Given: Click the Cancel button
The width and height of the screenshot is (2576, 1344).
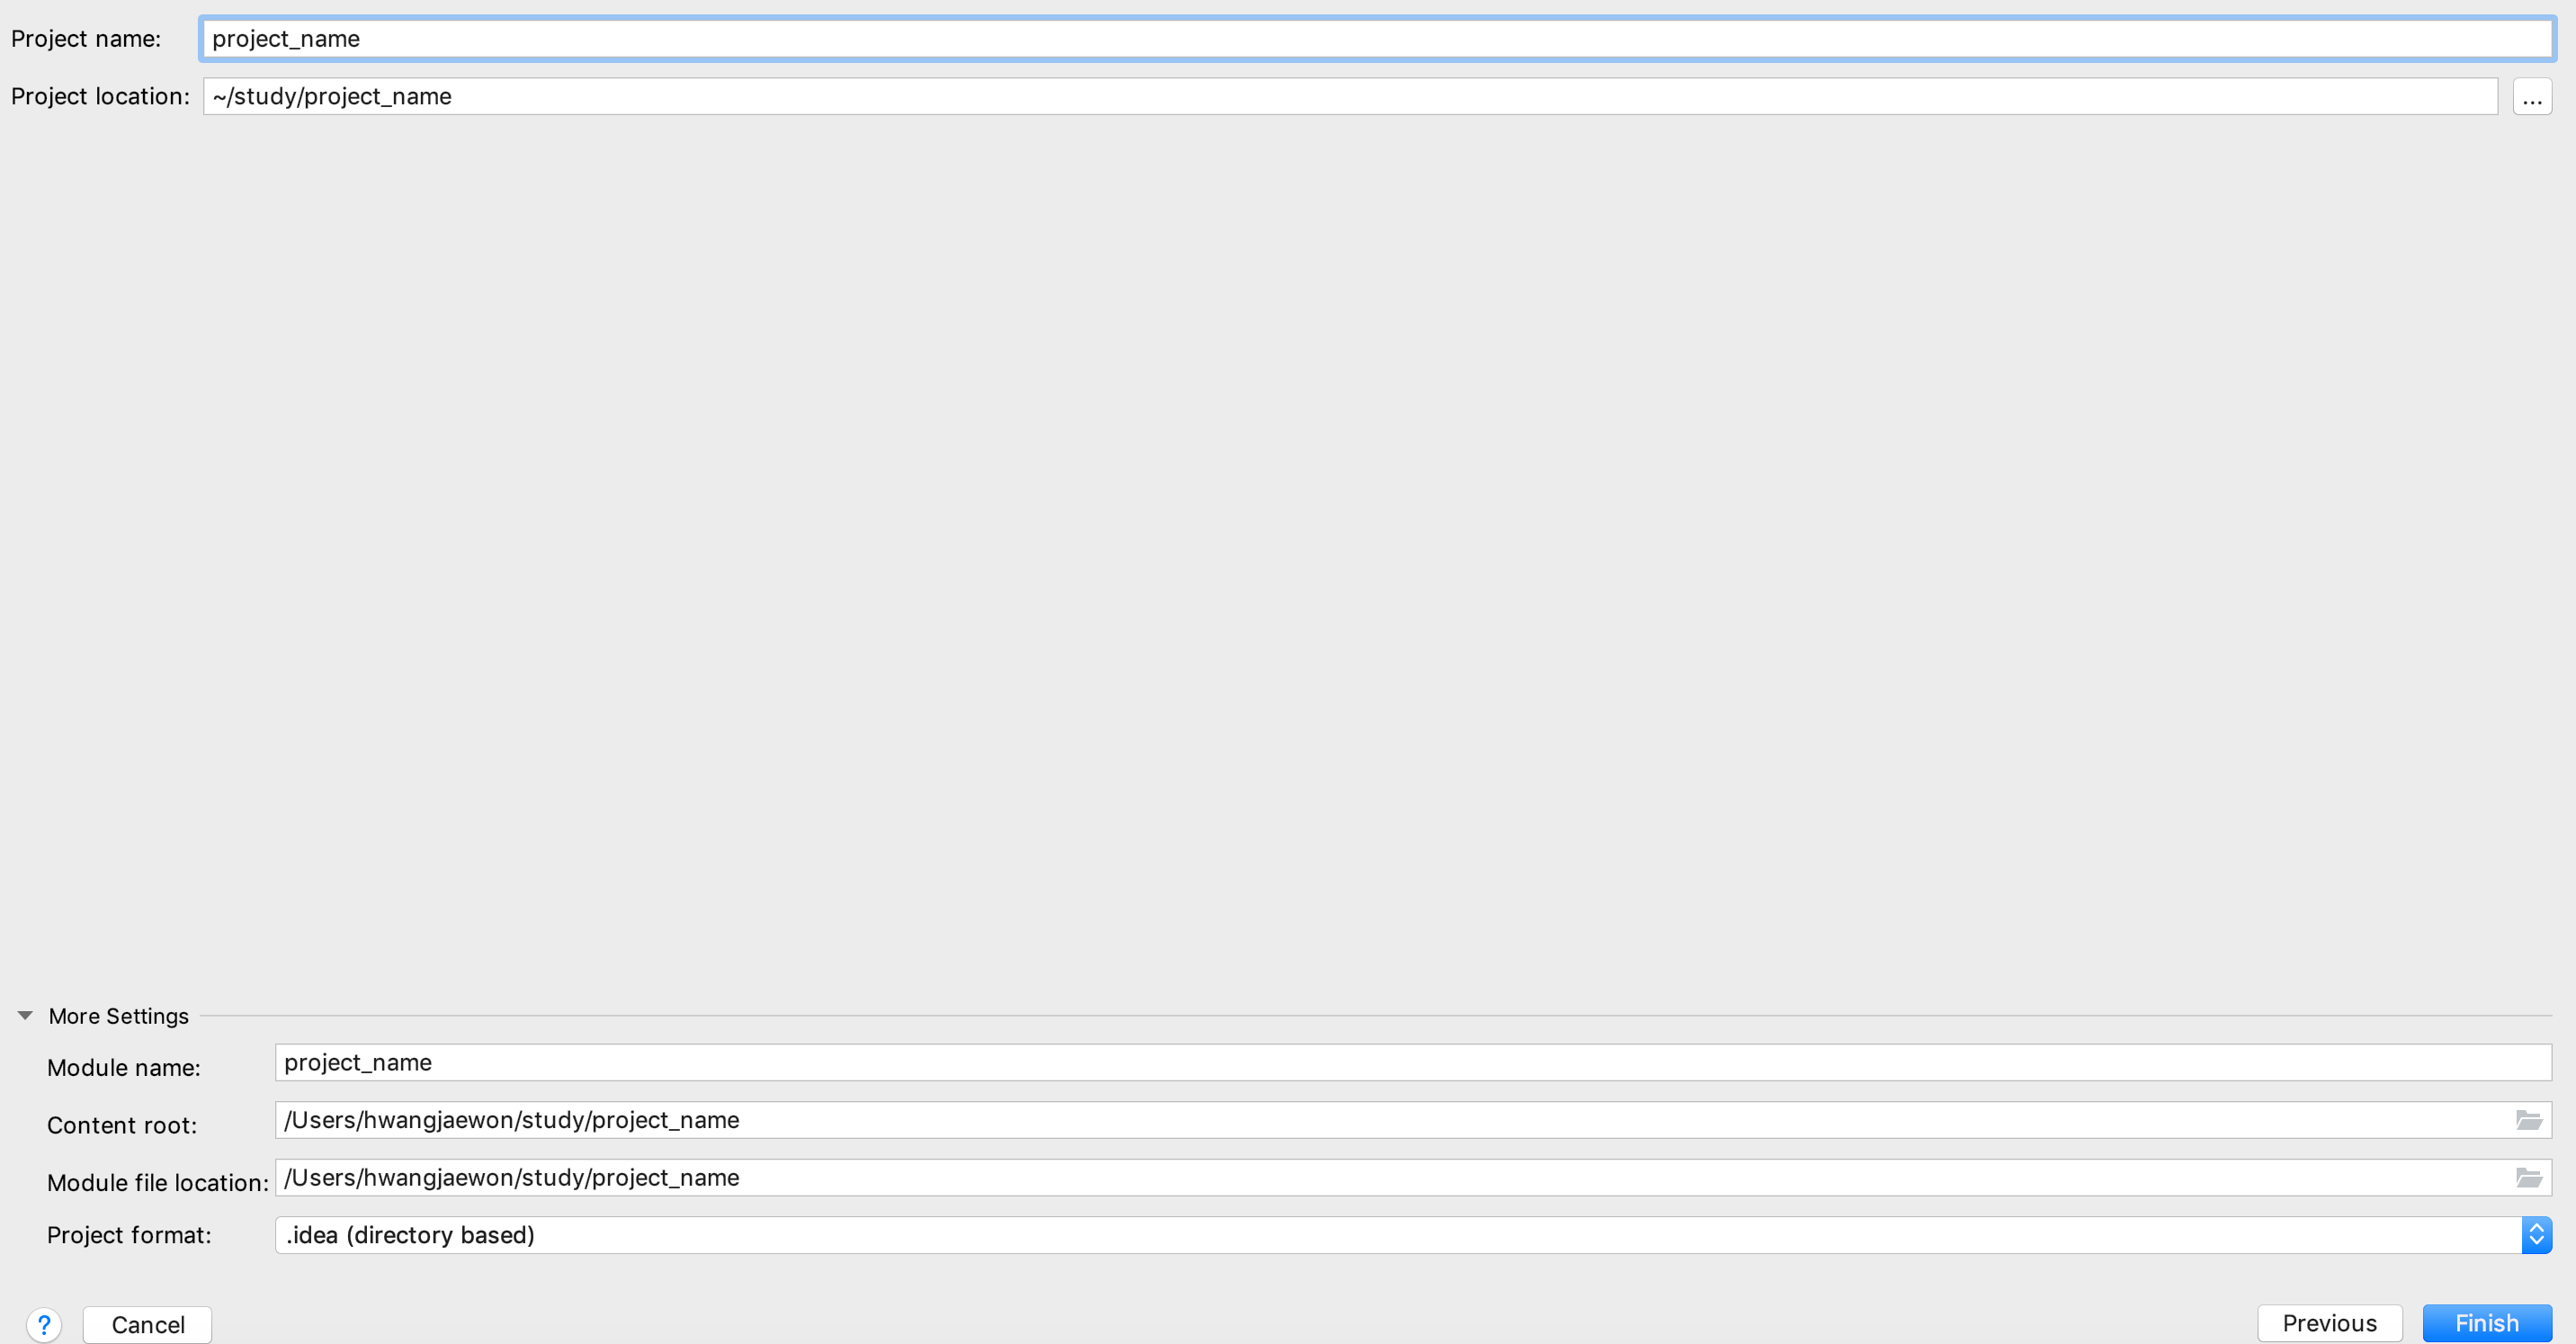Looking at the screenshot, I should coord(147,1324).
